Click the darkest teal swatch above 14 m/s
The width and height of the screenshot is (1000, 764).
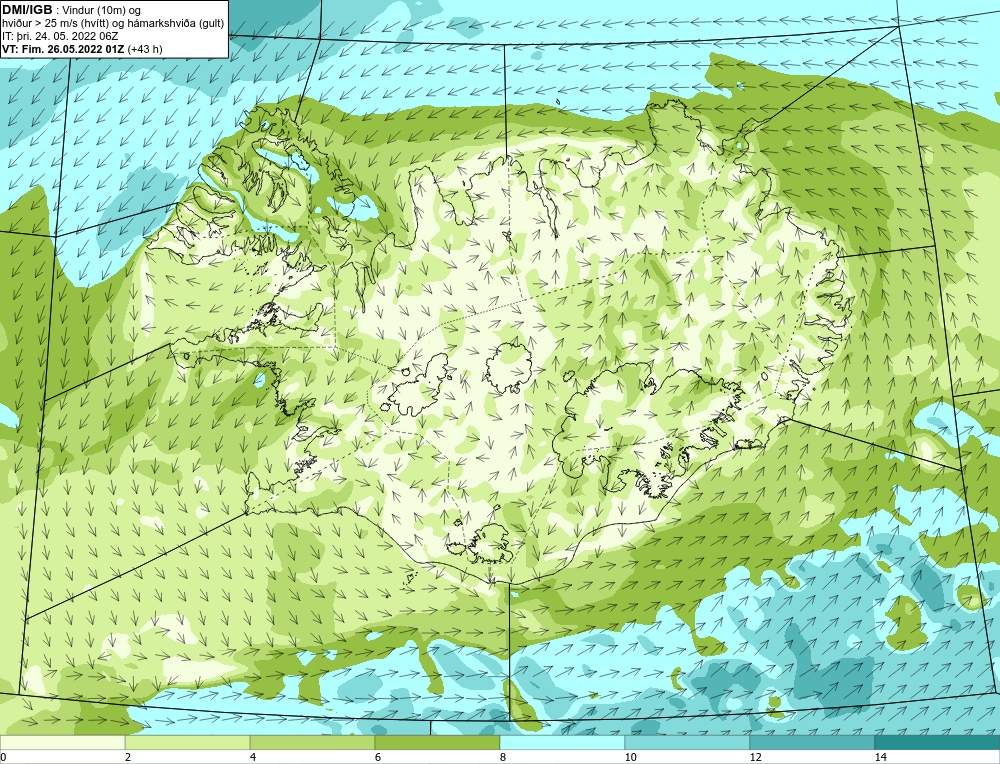point(938,742)
